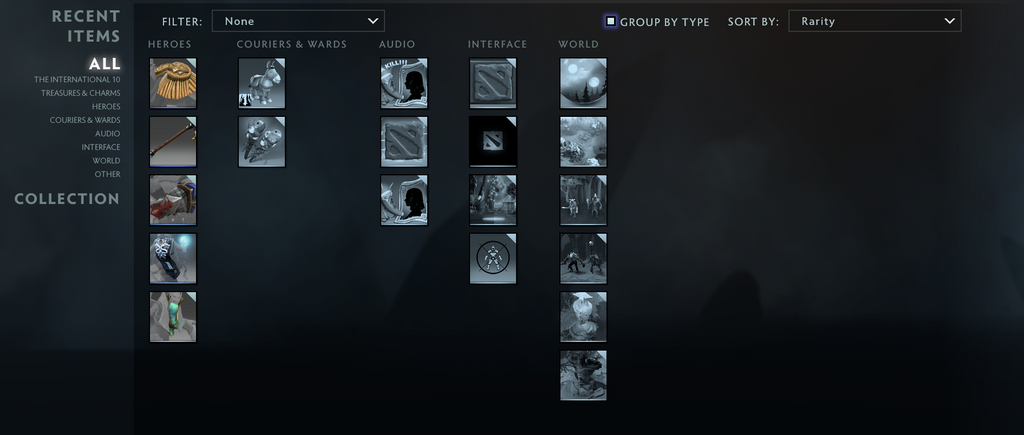Open the Filter dropdown set to None
The image size is (1024, 435).
tap(298, 21)
